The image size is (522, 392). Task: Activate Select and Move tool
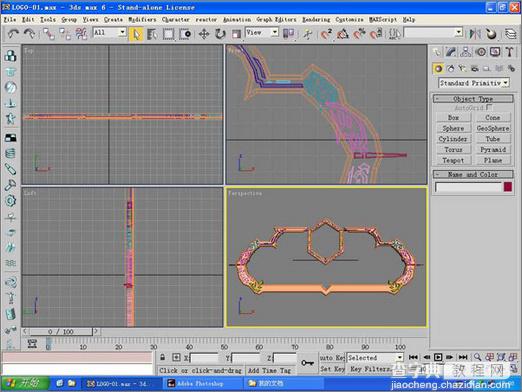click(204, 34)
